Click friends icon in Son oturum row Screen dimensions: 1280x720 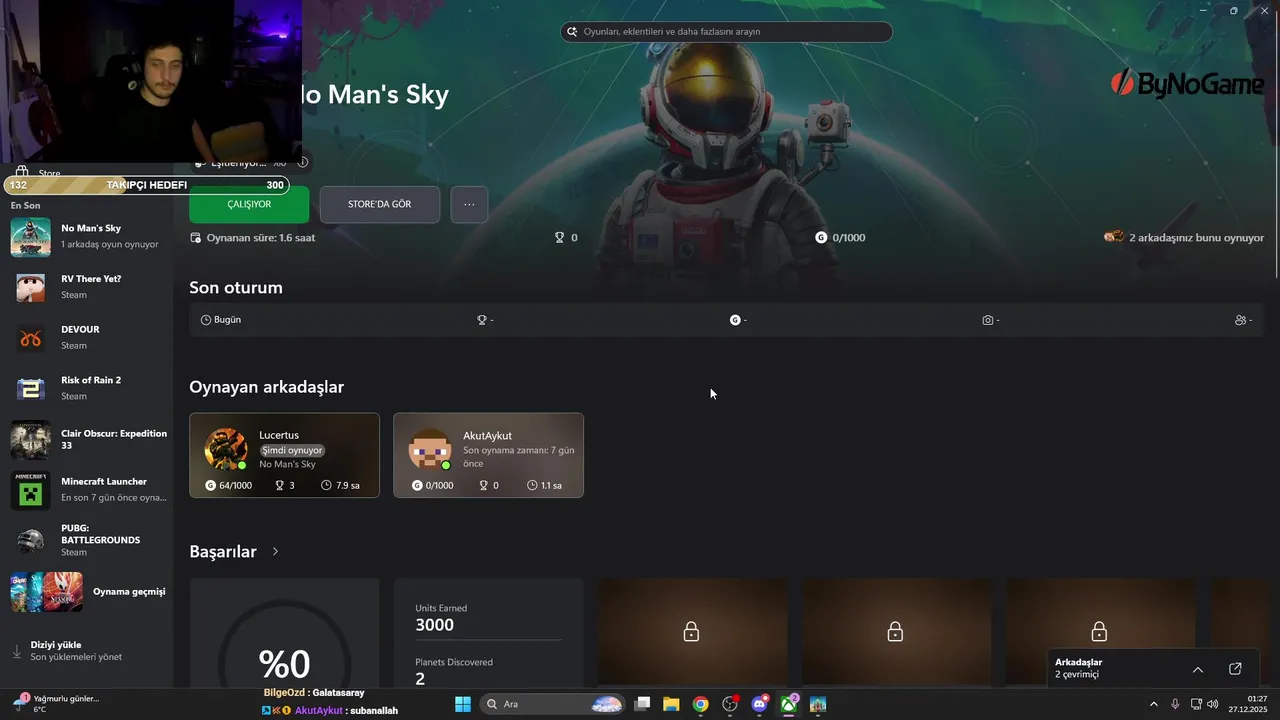(1241, 320)
